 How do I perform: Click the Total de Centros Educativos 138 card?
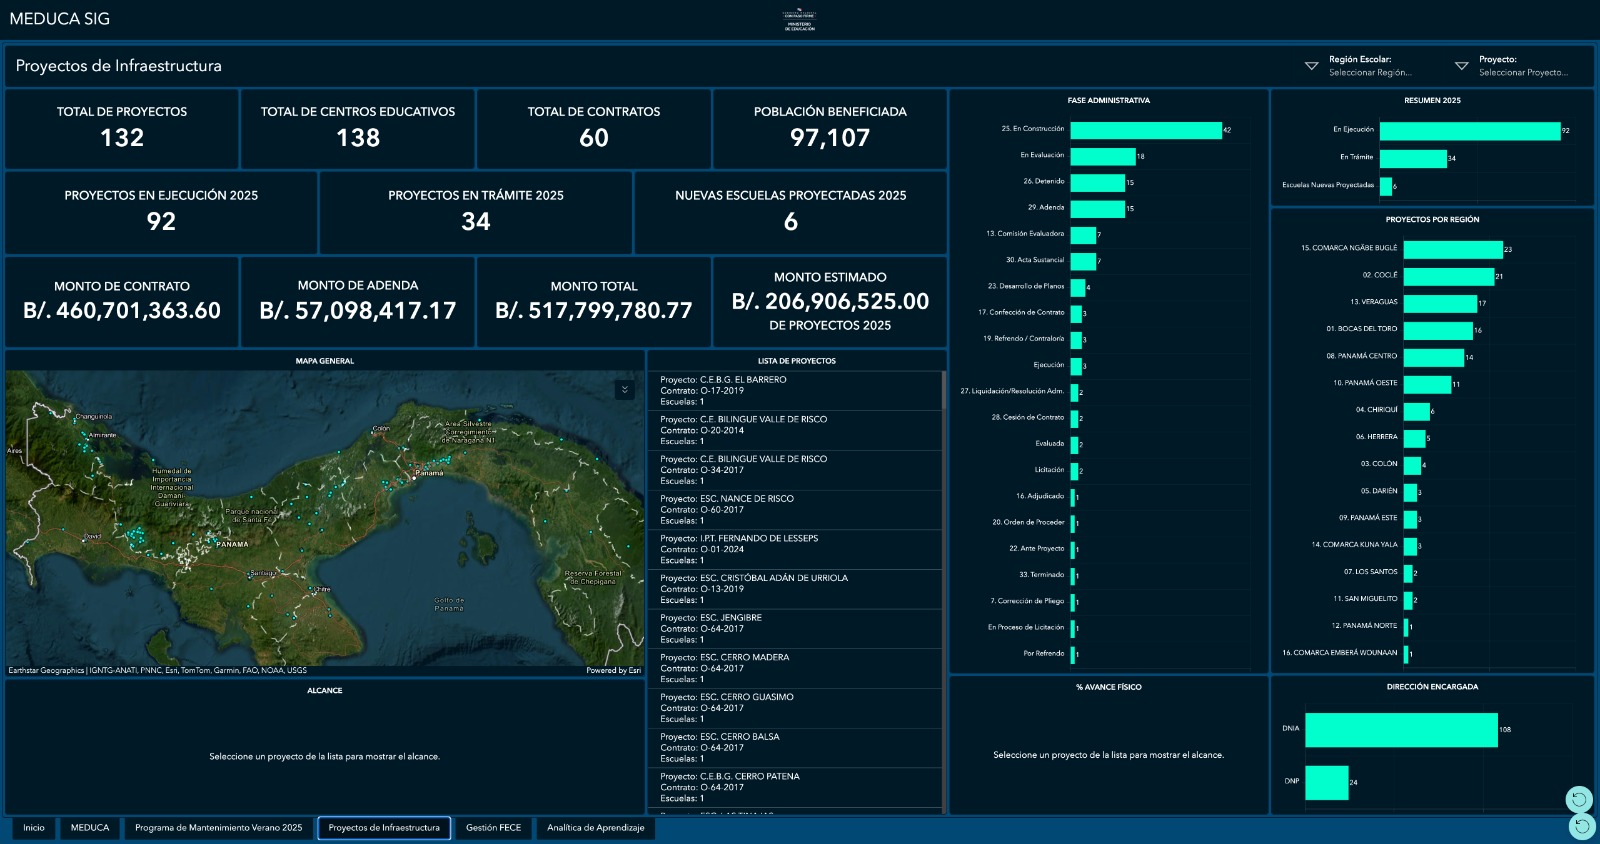pyautogui.click(x=358, y=129)
